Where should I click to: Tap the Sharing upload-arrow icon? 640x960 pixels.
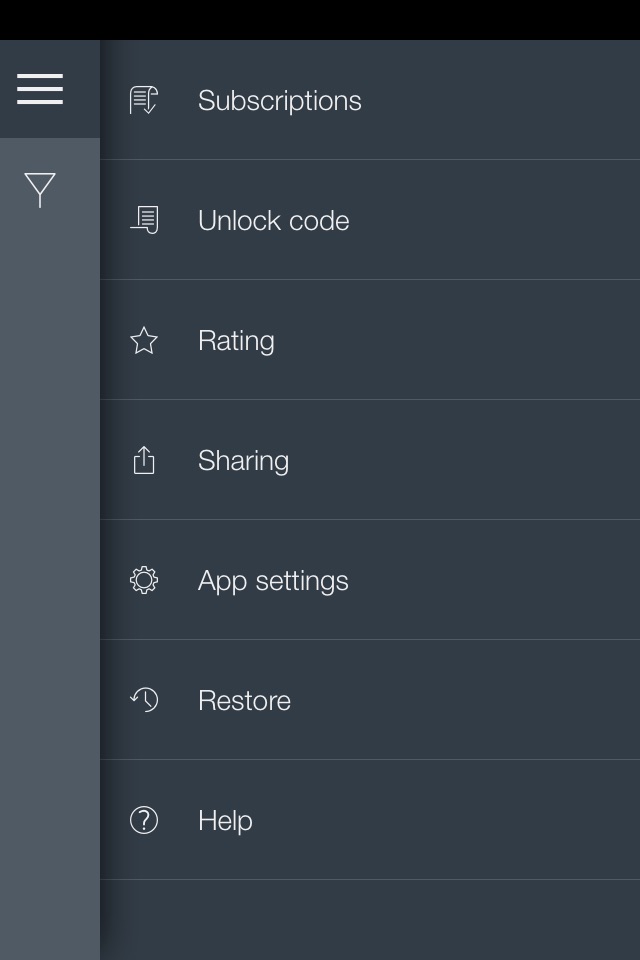tap(144, 460)
